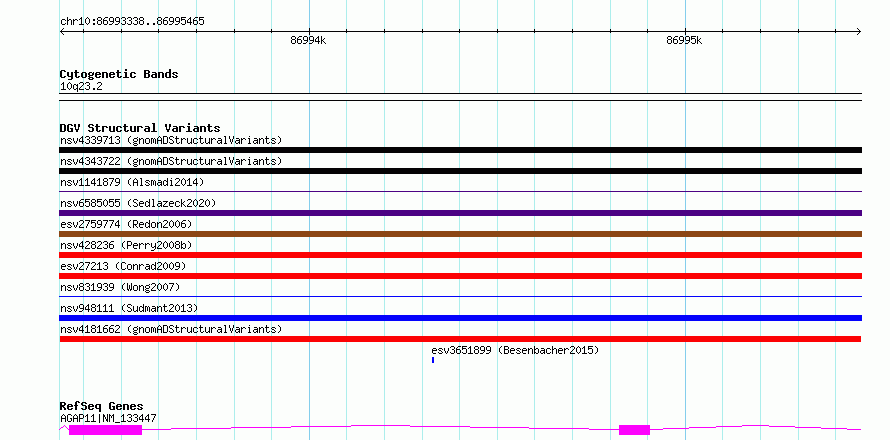
Task: Click the DGV Structural Variants track heading
Action: click(x=140, y=128)
